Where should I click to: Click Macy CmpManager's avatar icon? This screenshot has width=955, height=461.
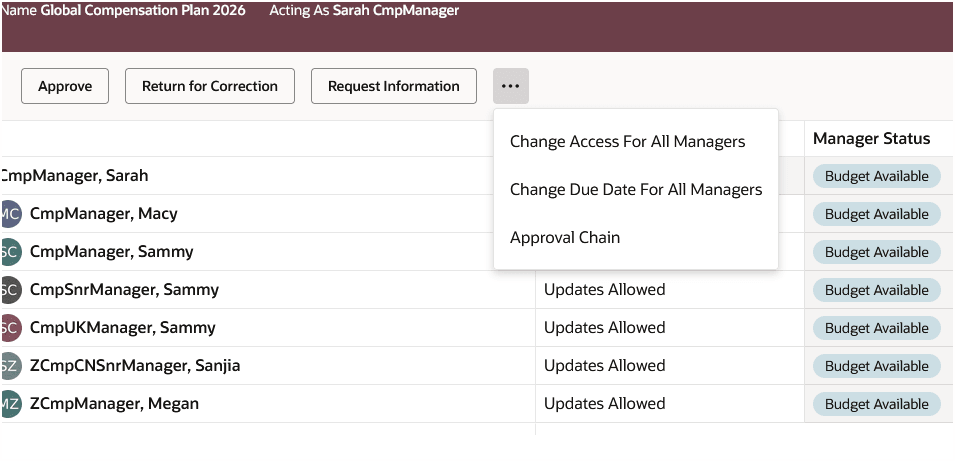point(10,214)
